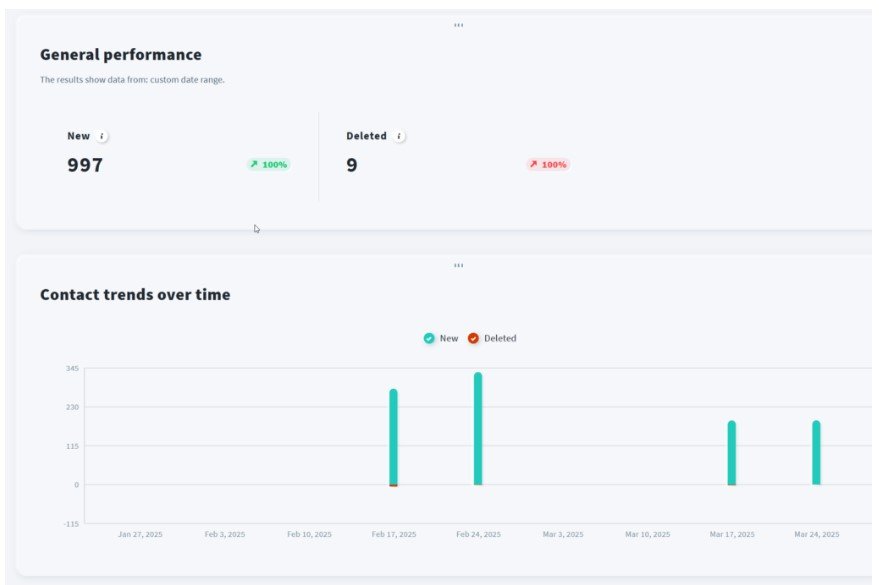879x585 pixels.
Task: Select the Mar 17, 2025 bar on chart
Action: (x=733, y=455)
